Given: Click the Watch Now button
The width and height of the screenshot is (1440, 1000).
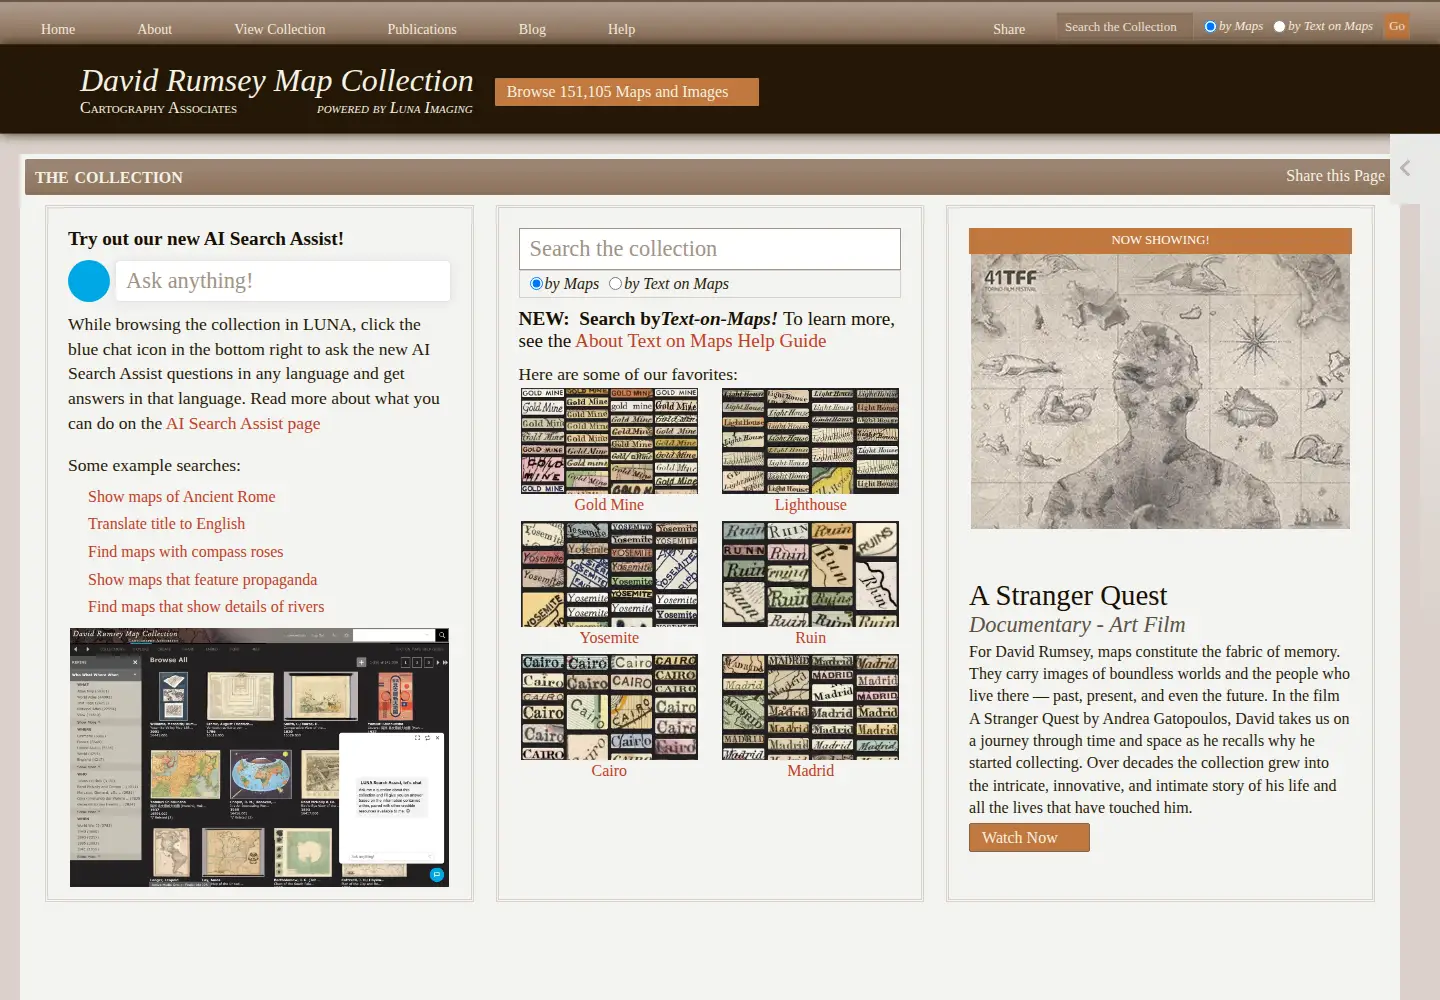Looking at the screenshot, I should pyautogui.click(x=1029, y=838).
